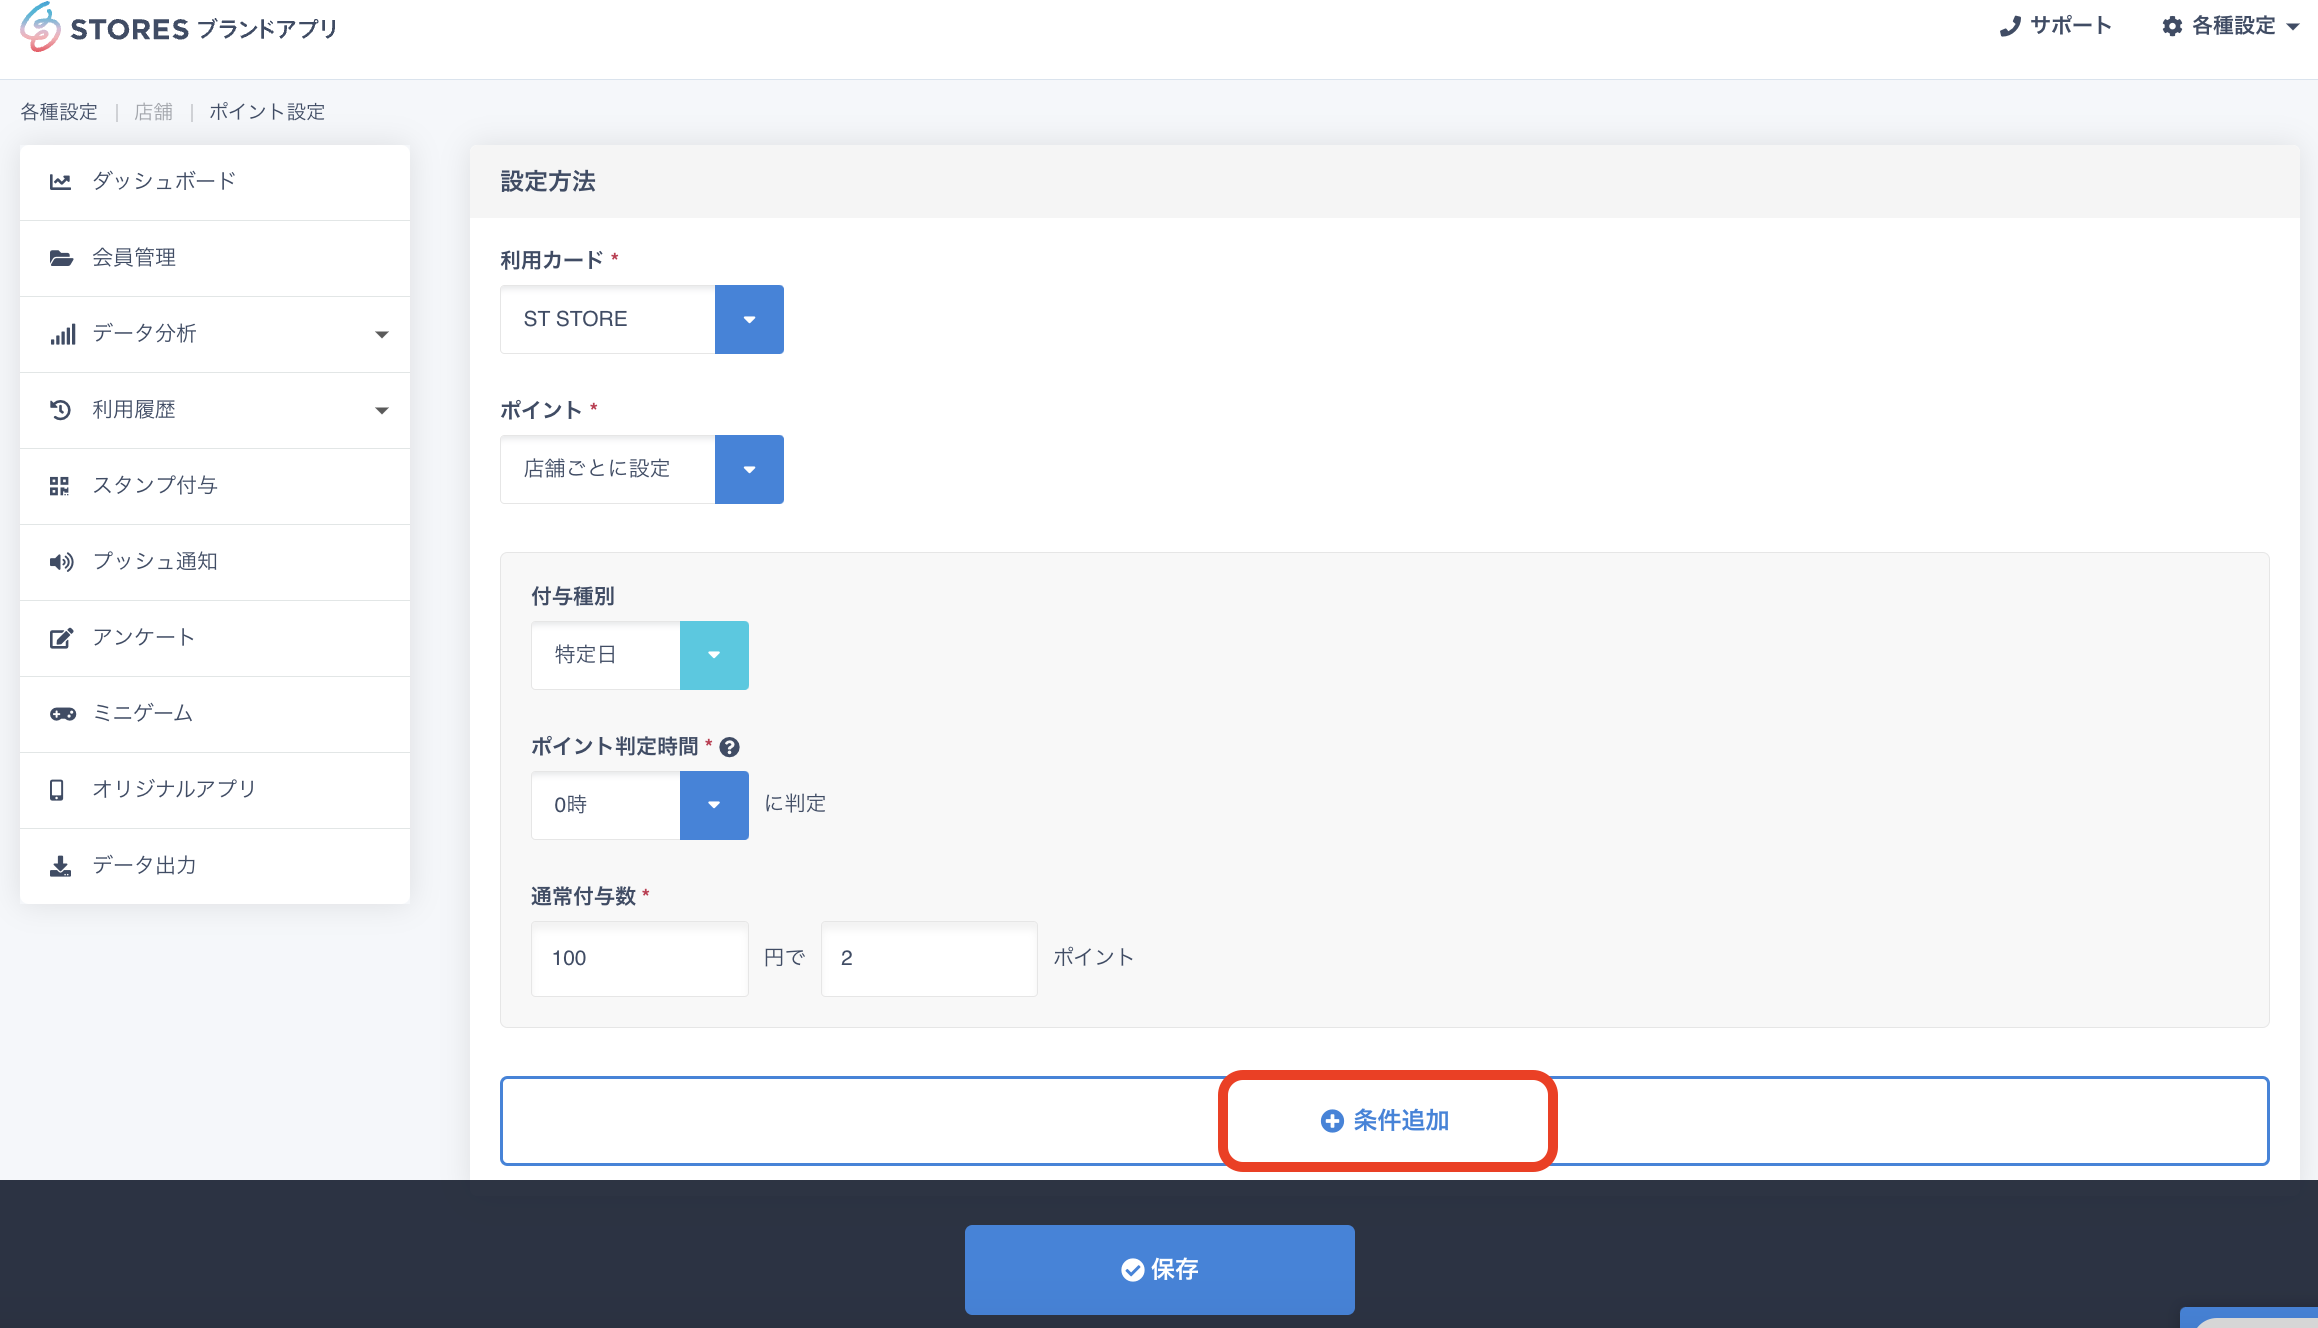Click the 条件追加 button
The image size is (2318, 1328).
pyautogui.click(x=1386, y=1121)
